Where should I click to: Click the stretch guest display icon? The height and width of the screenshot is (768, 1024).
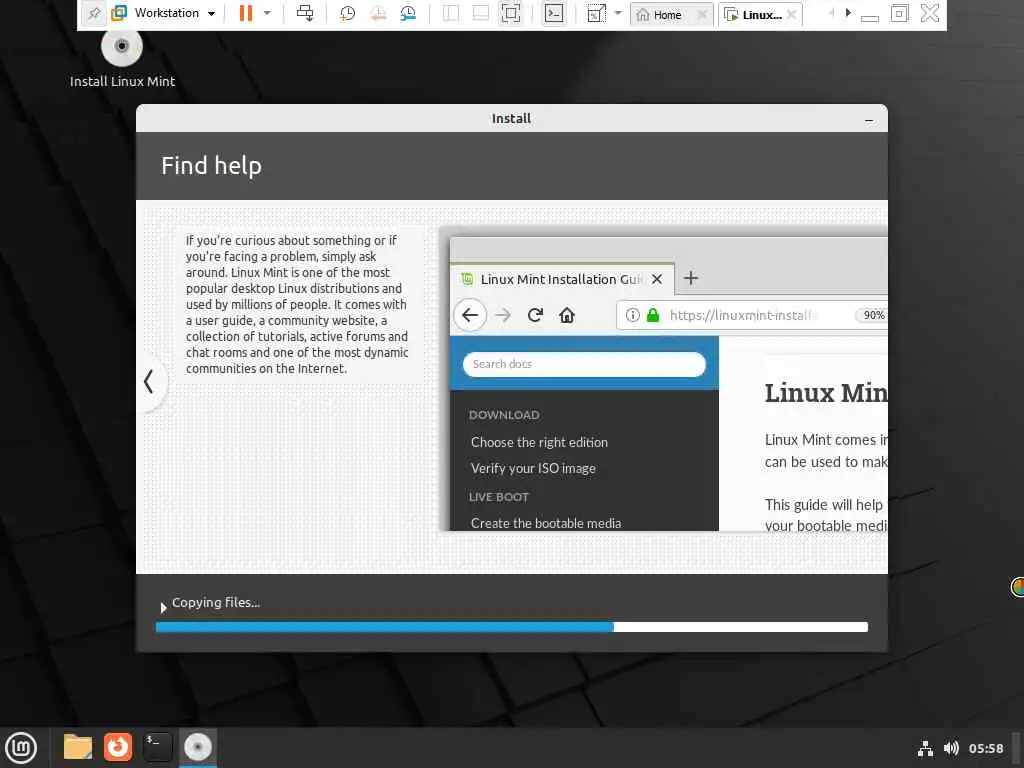pos(596,13)
